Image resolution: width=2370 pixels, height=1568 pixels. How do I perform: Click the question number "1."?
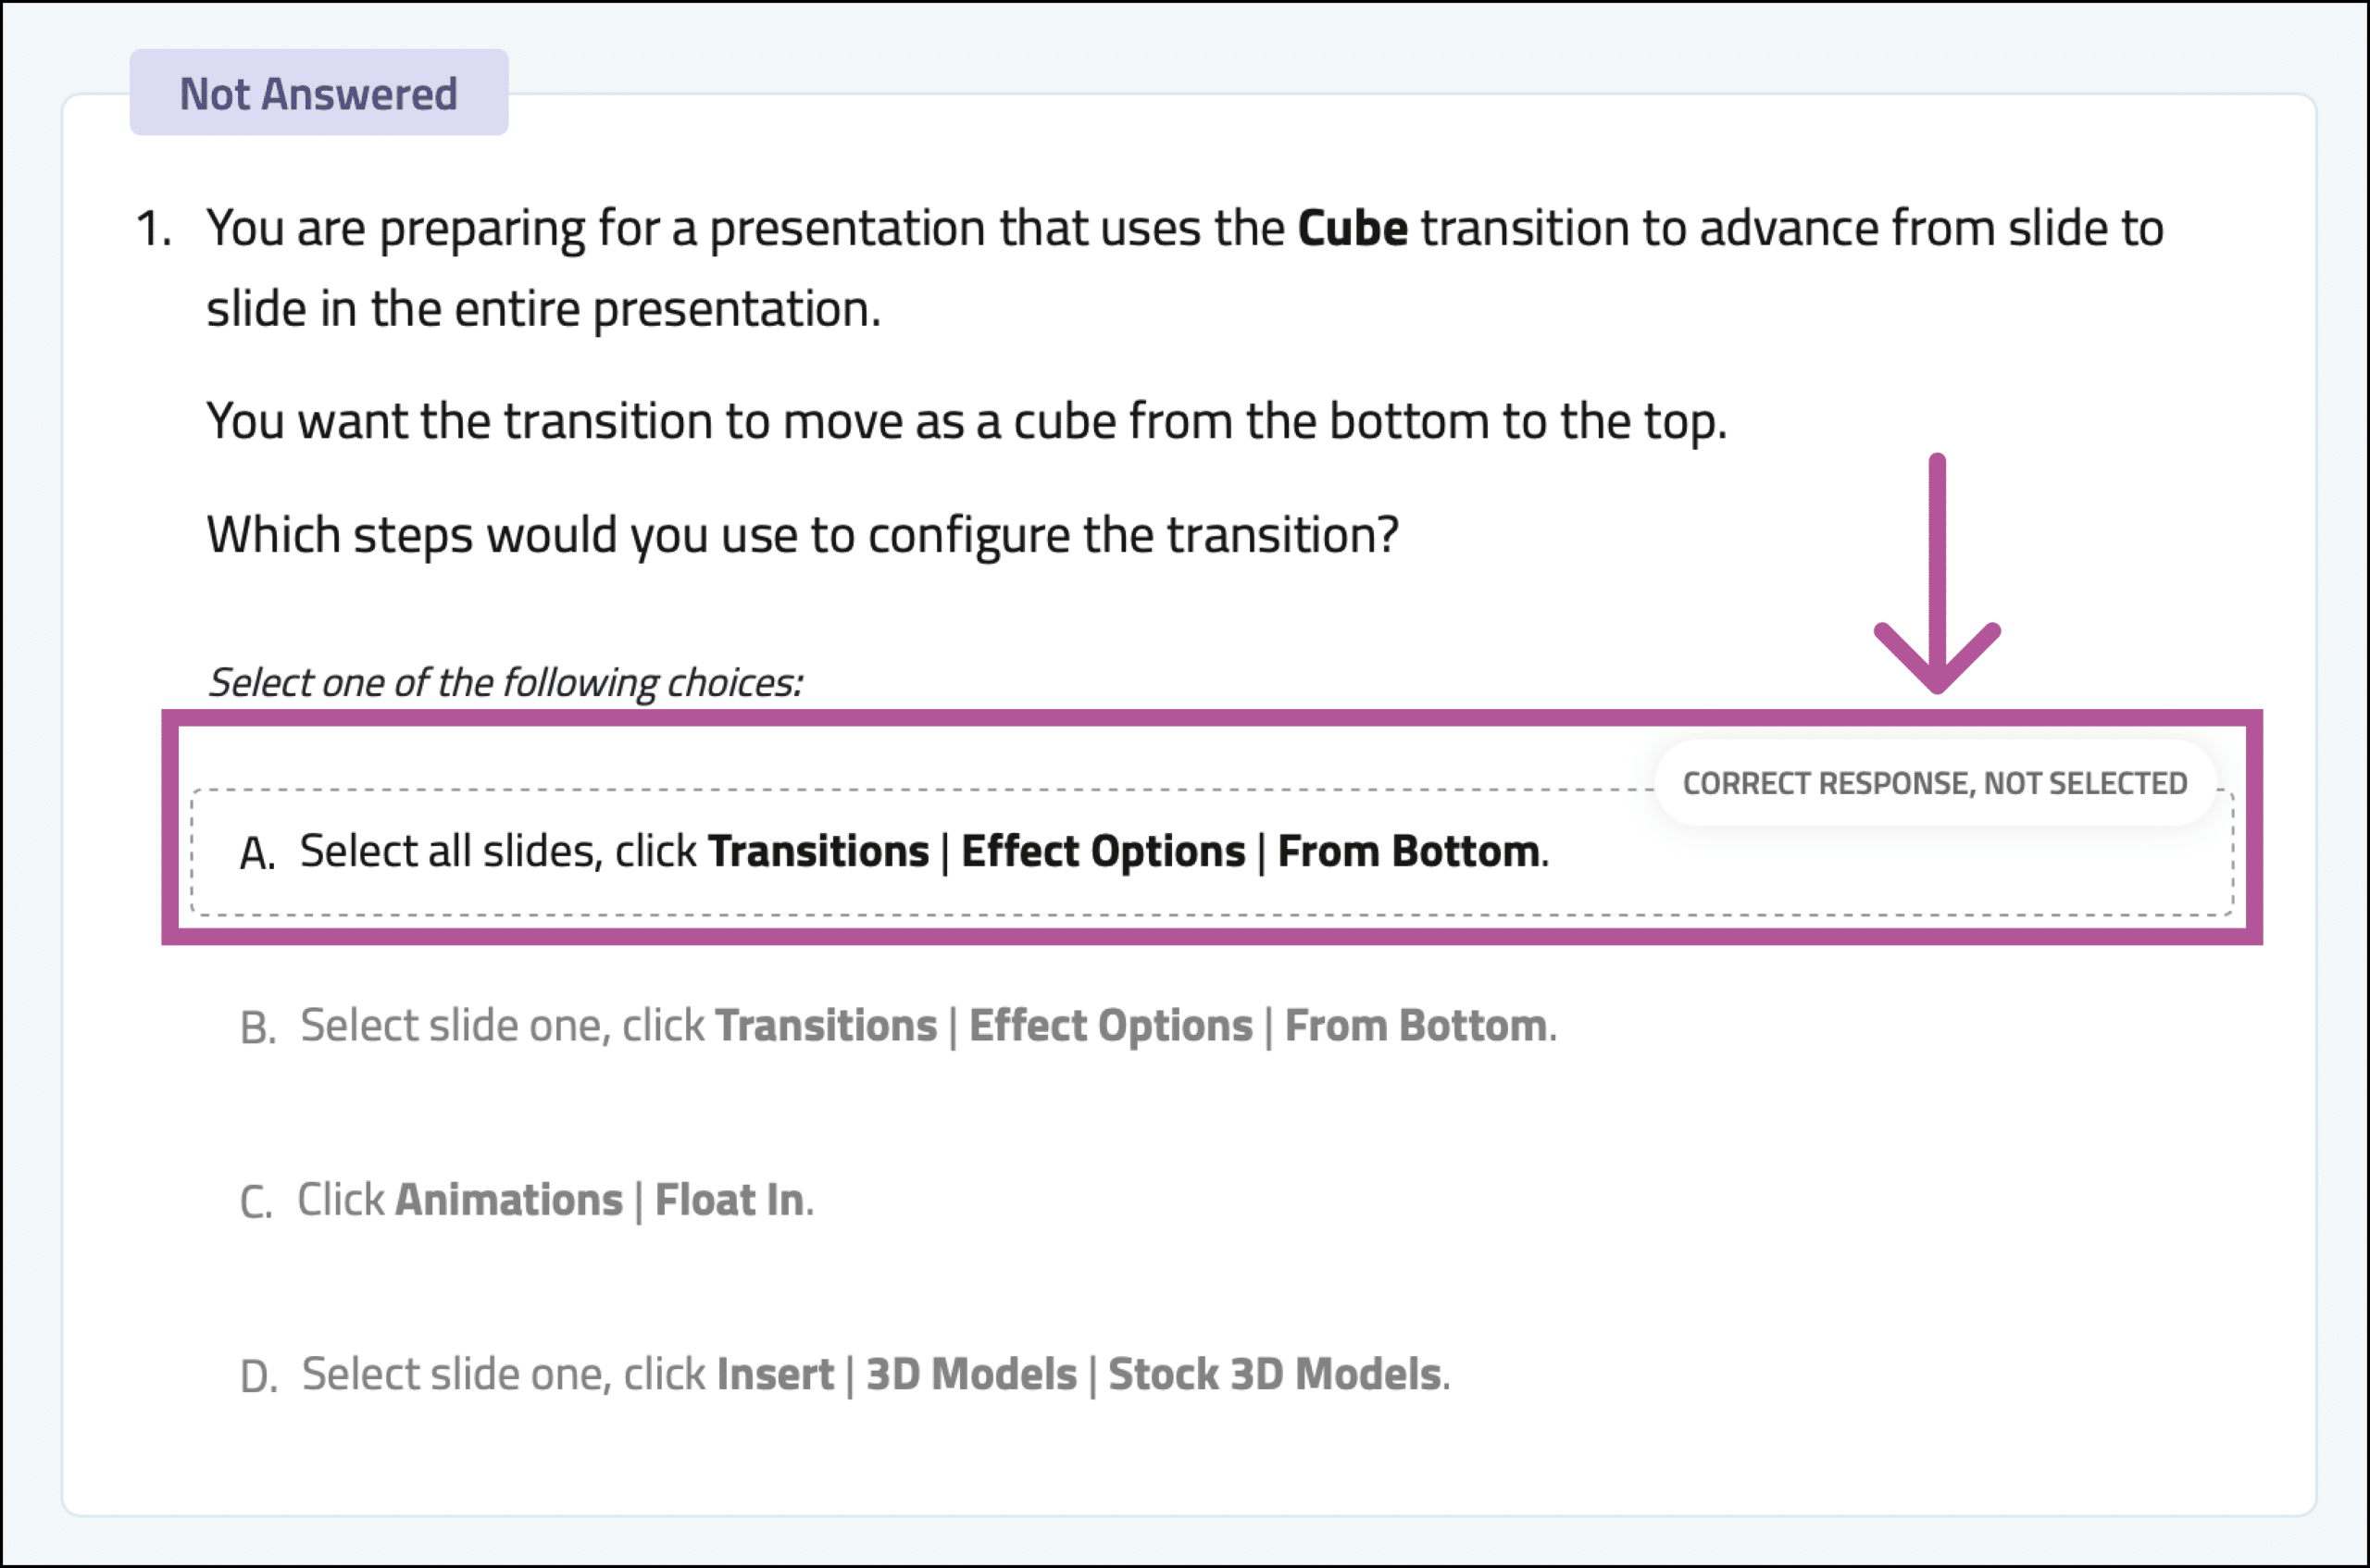tap(153, 228)
